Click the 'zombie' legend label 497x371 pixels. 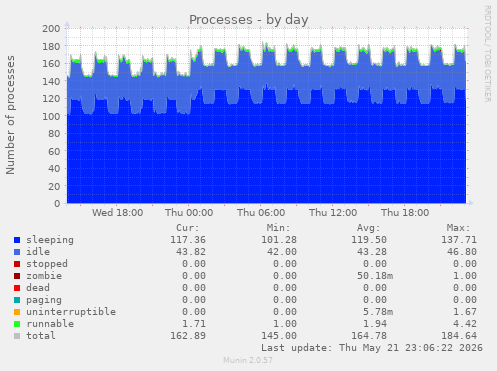(x=44, y=276)
